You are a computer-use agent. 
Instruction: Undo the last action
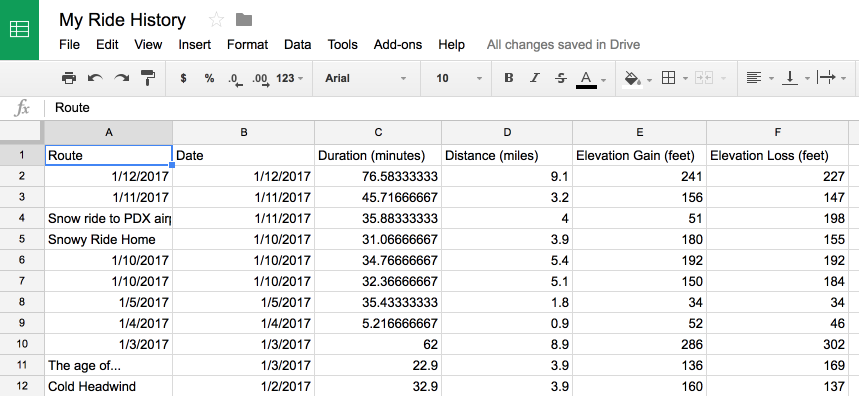[x=95, y=78]
